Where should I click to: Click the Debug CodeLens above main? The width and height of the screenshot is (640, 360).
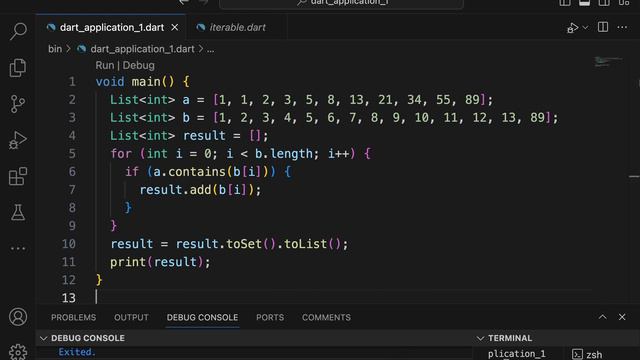point(139,65)
